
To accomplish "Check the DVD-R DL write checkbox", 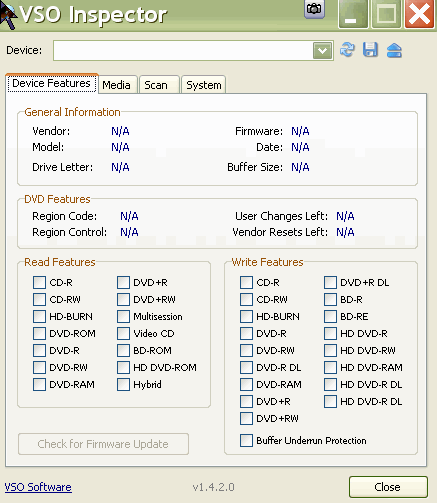I will (x=246, y=367).
